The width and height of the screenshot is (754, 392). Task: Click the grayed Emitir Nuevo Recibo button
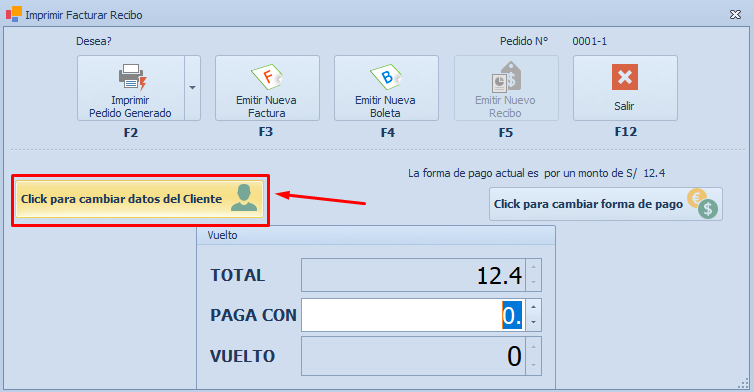[x=506, y=88]
